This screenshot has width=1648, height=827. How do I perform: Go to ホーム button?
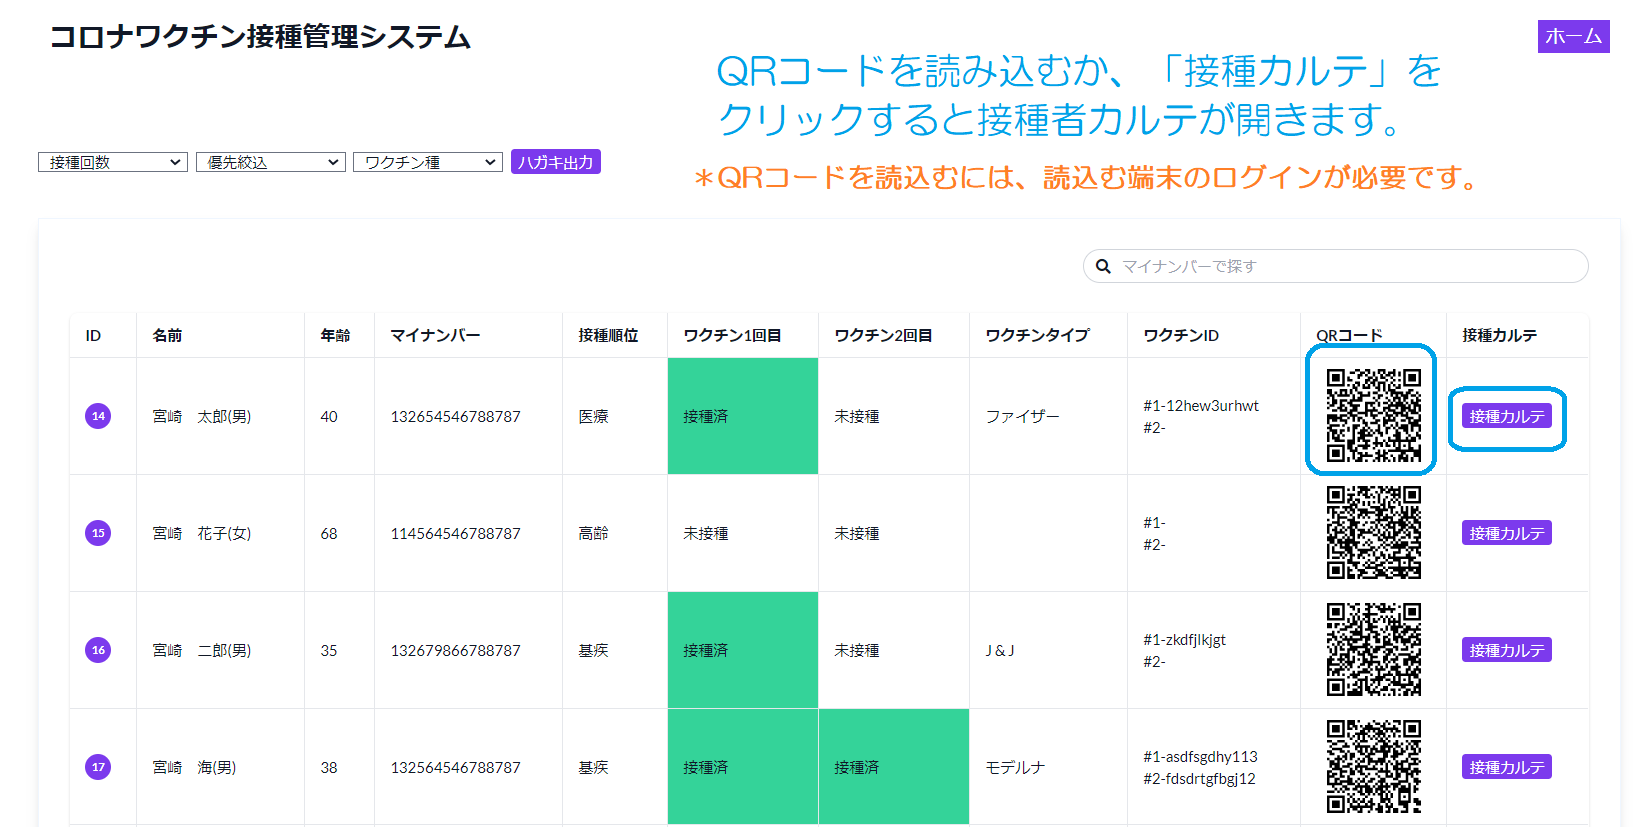1574,36
